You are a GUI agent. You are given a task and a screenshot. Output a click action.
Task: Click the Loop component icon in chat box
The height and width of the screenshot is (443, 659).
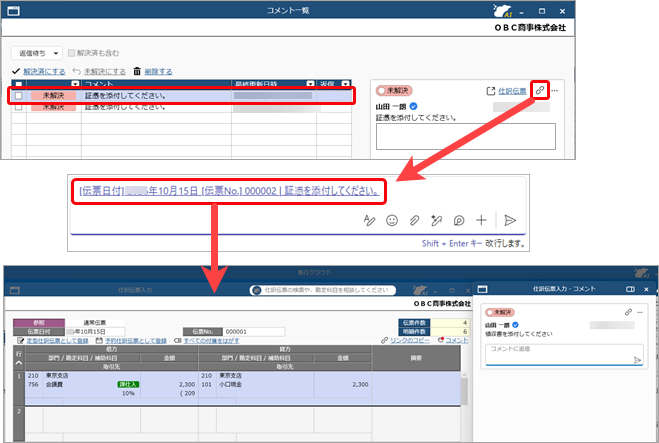click(459, 220)
